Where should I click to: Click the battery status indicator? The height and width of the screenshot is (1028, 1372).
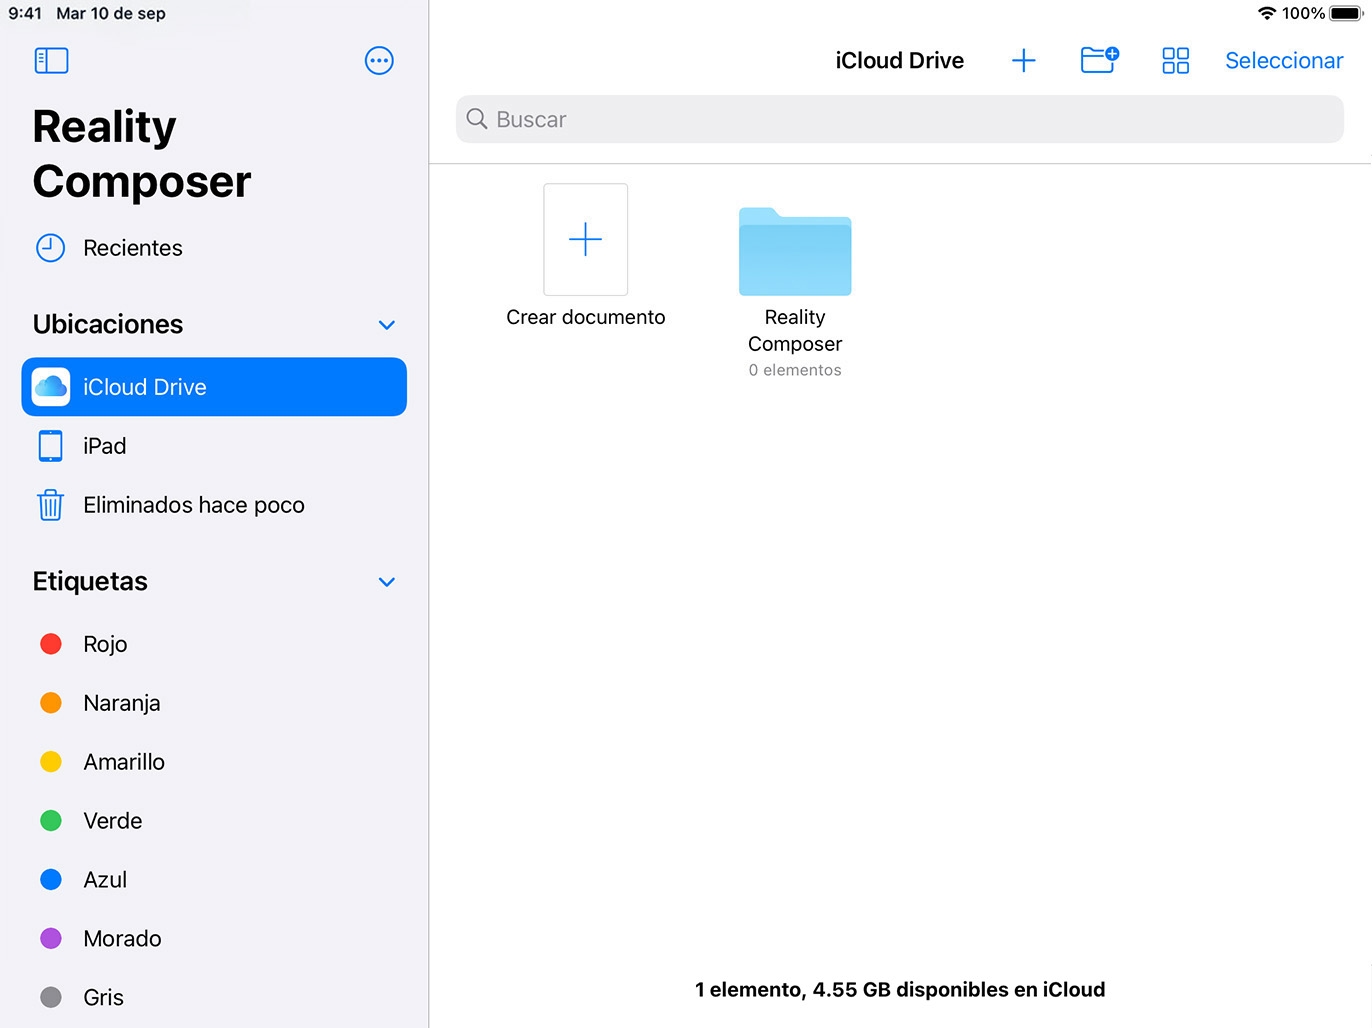tap(1346, 13)
